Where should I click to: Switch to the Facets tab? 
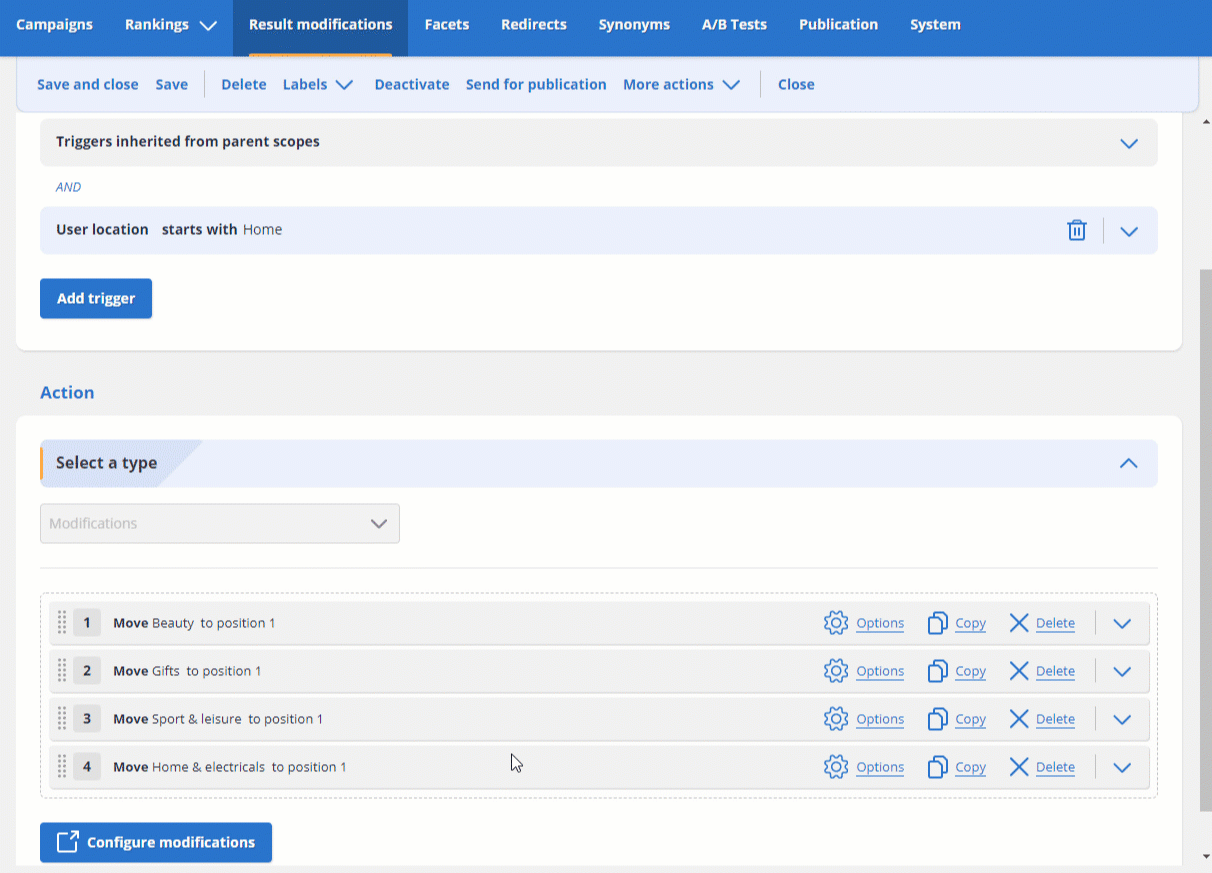click(x=446, y=25)
